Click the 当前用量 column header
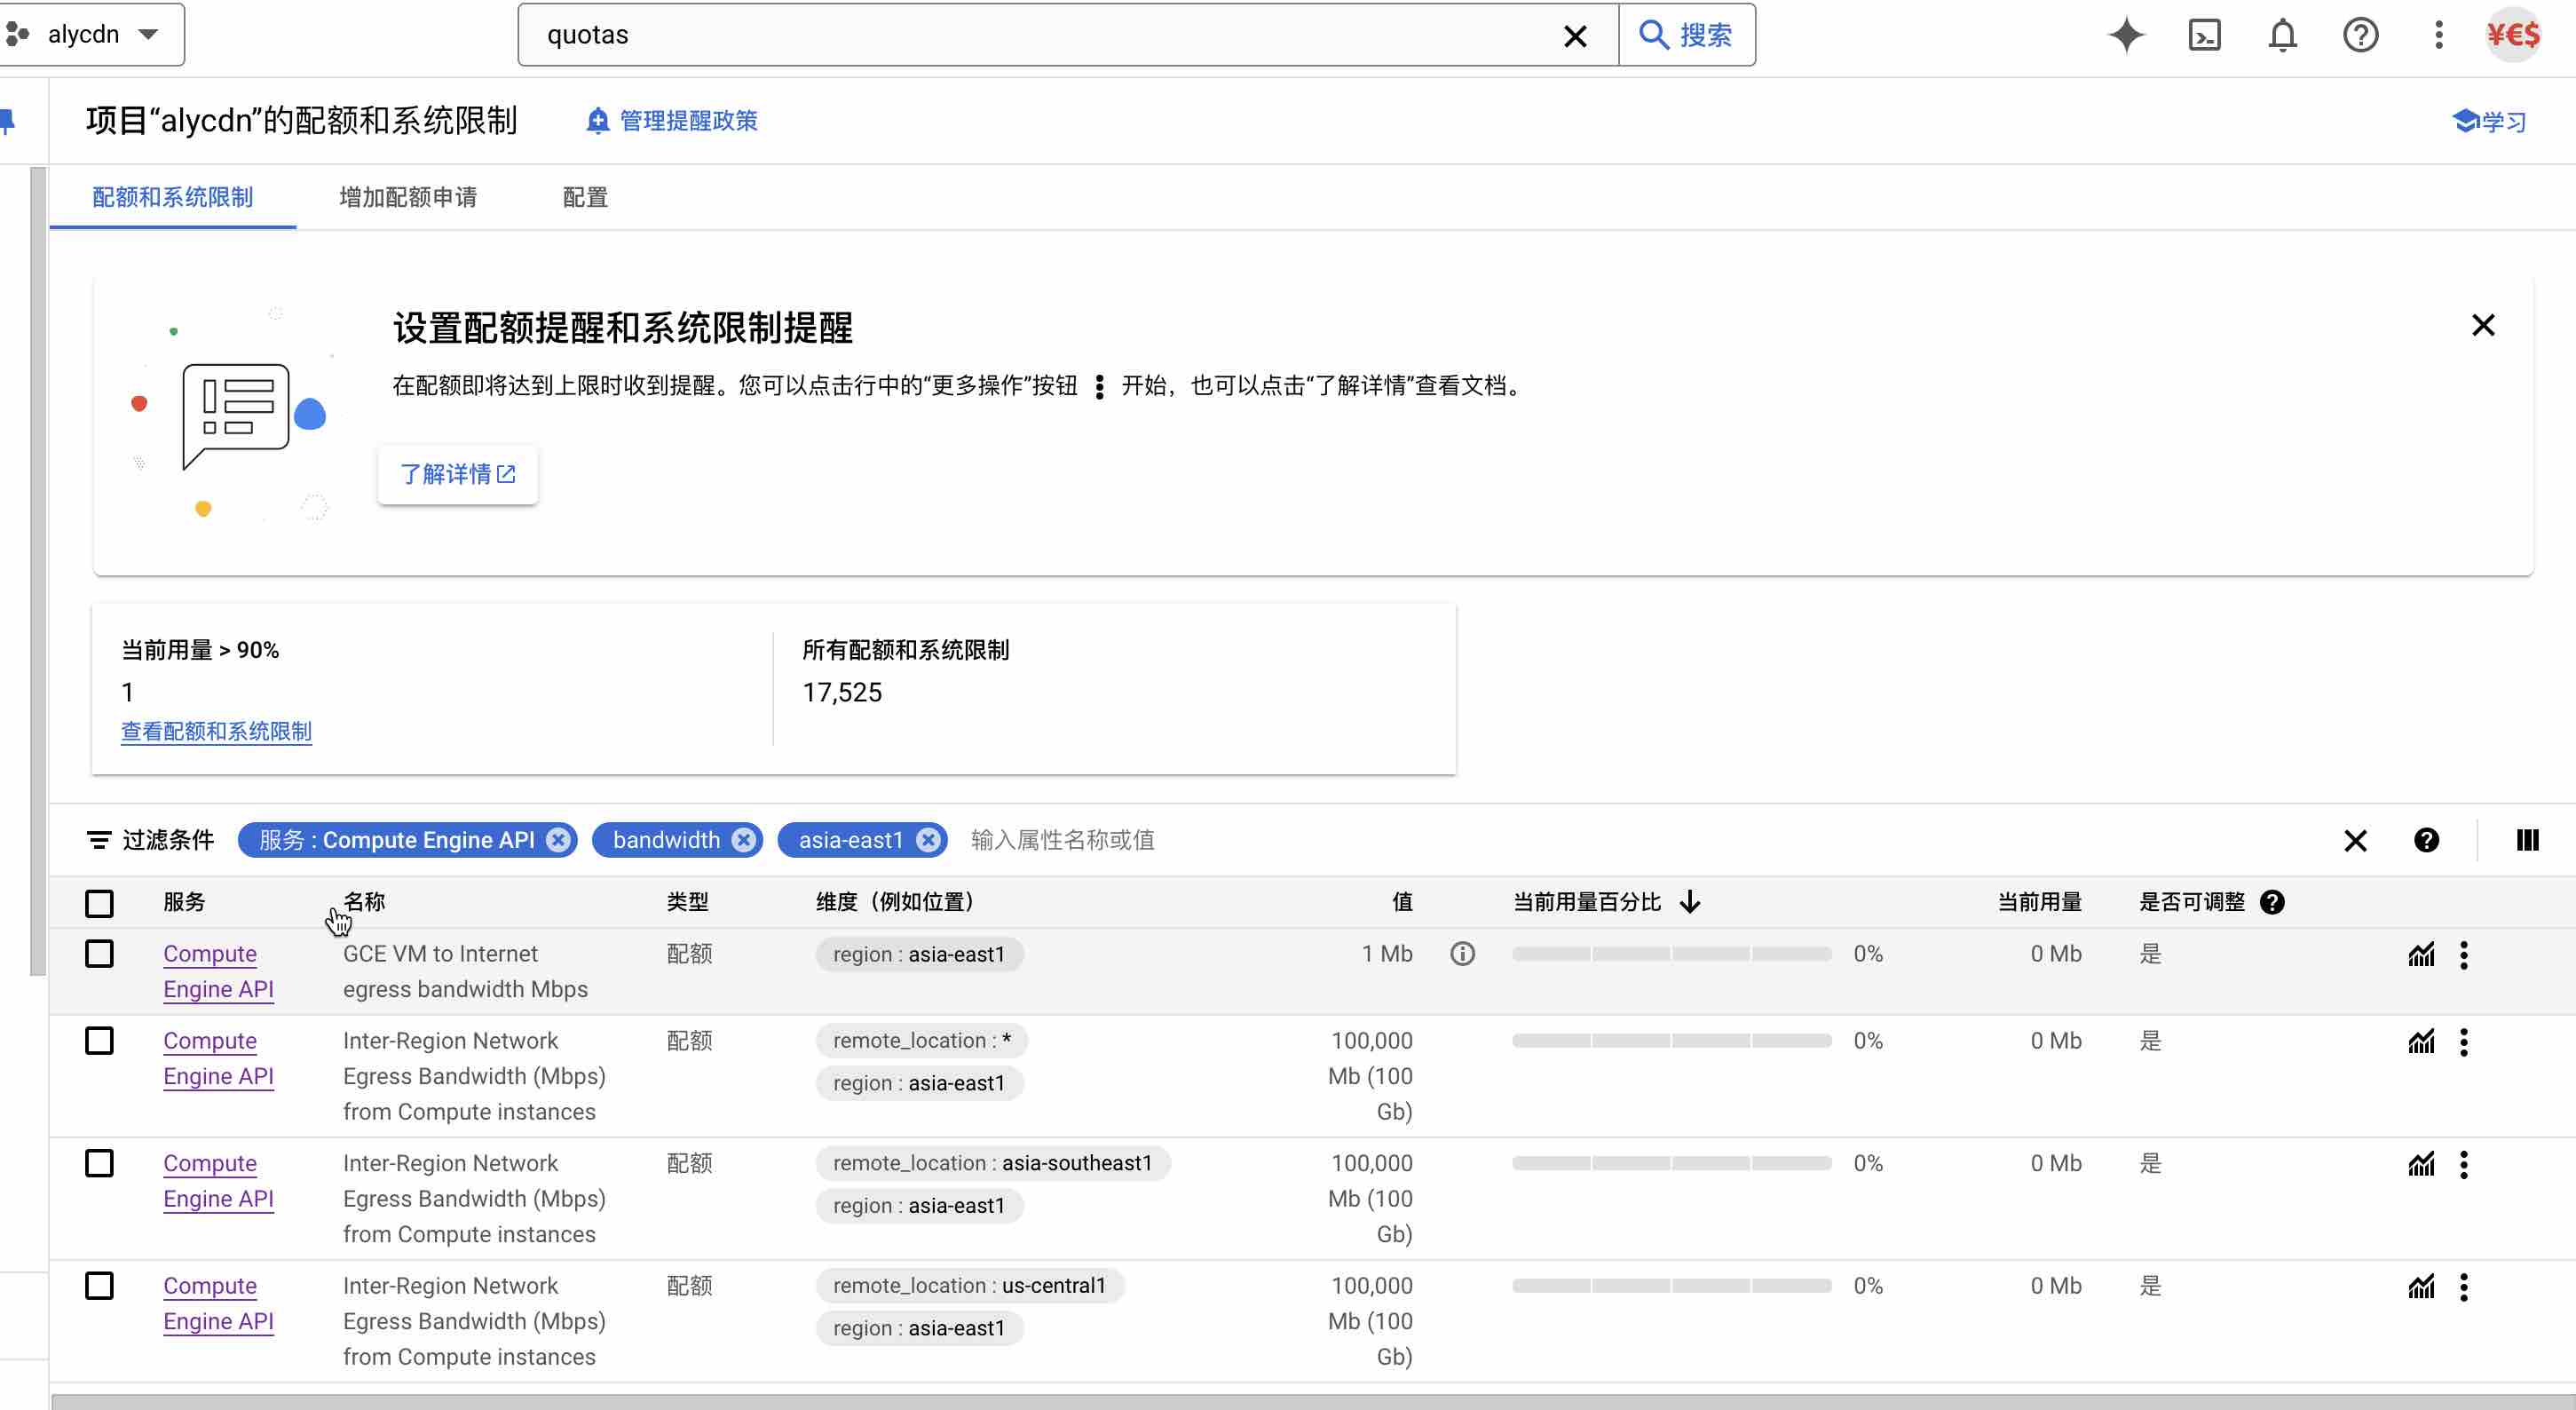 2039,902
